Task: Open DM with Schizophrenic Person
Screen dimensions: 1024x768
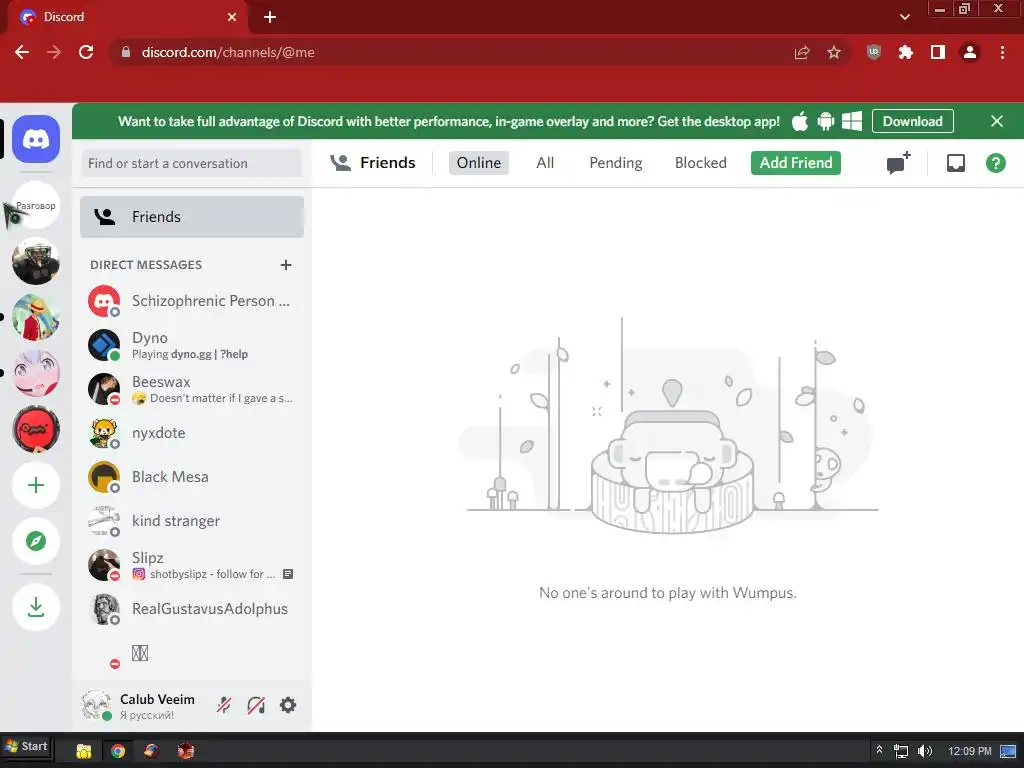Action: (192, 301)
